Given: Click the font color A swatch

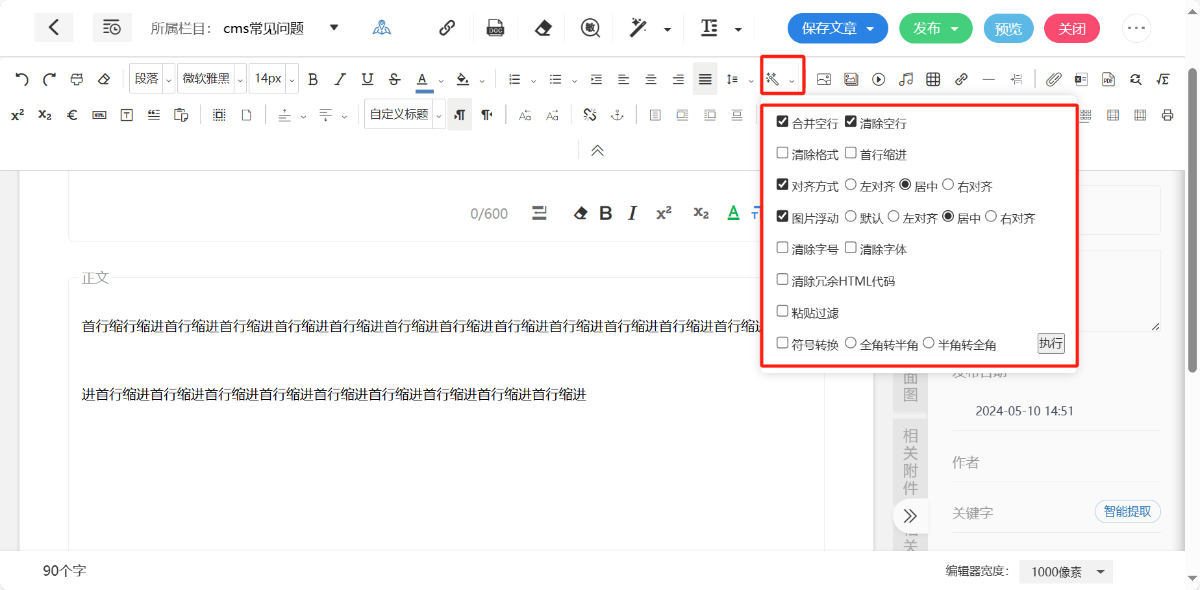Looking at the screenshot, I should (423, 79).
